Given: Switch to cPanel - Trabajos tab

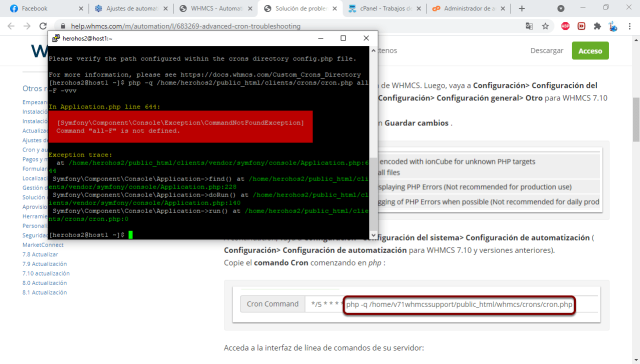Looking at the screenshot, I should 385,8.
